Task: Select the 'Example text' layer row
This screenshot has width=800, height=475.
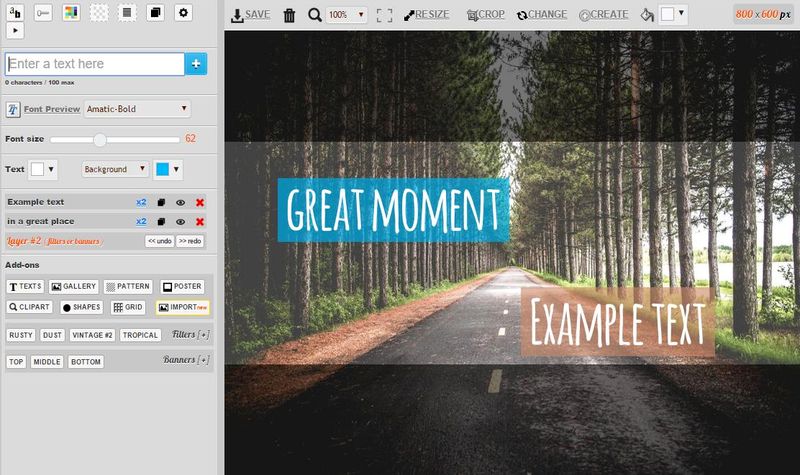Action: pyautogui.click(x=106, y=202)
